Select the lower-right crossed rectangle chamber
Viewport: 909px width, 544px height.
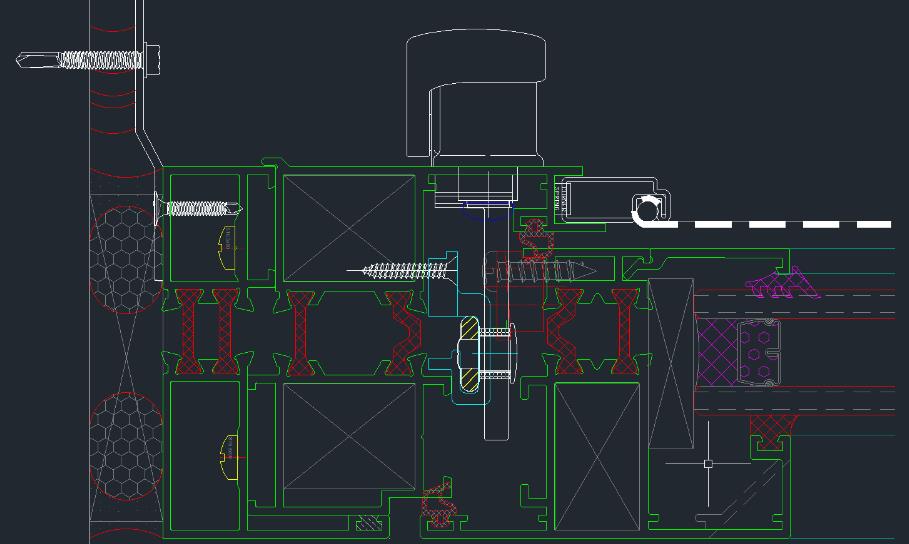point(597,456)
